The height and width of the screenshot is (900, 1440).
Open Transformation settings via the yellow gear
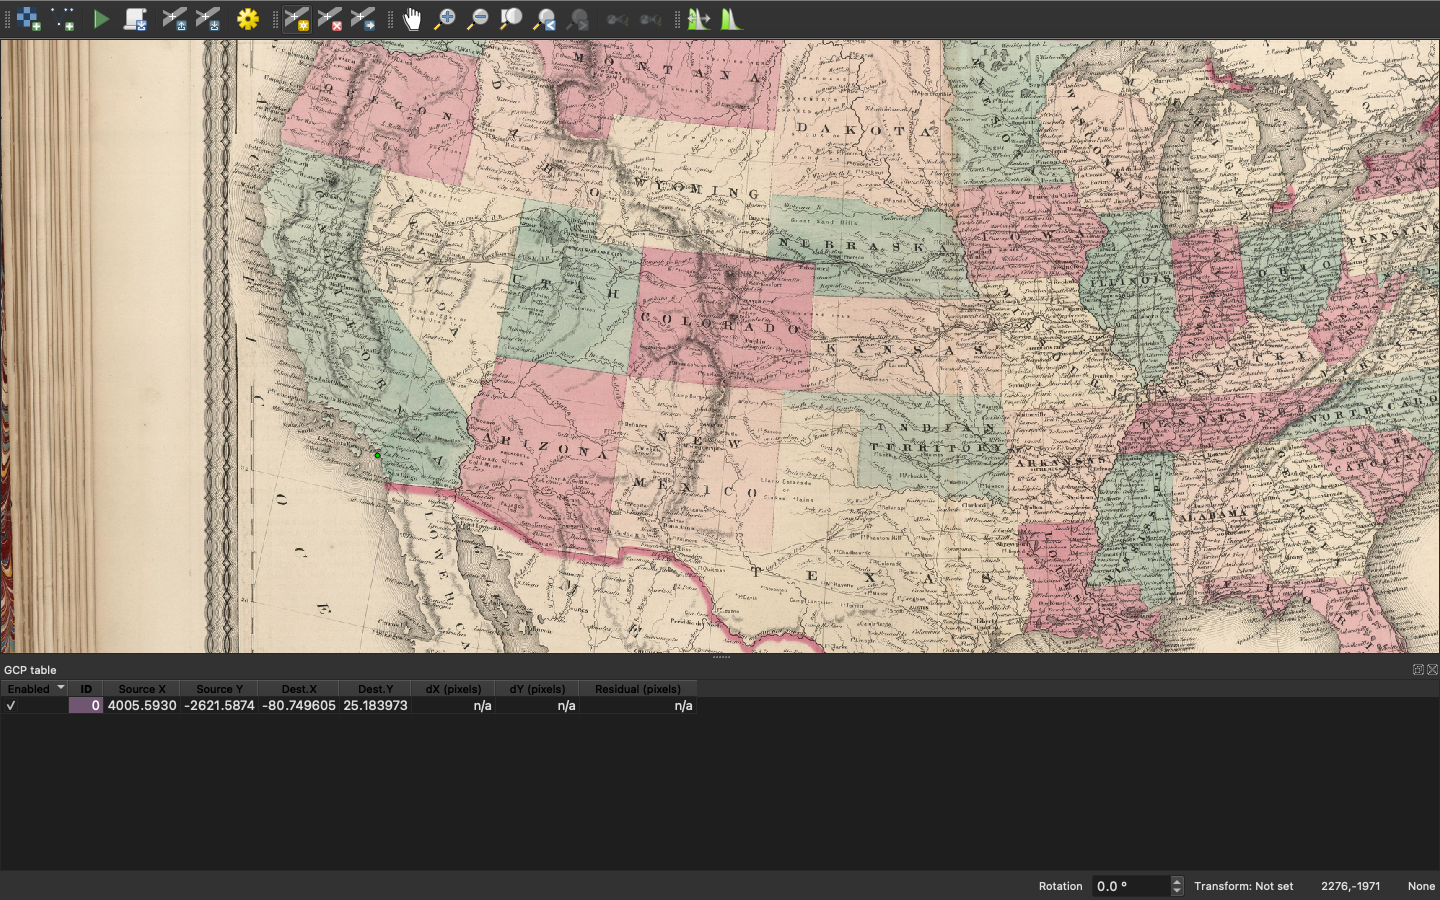248,19
